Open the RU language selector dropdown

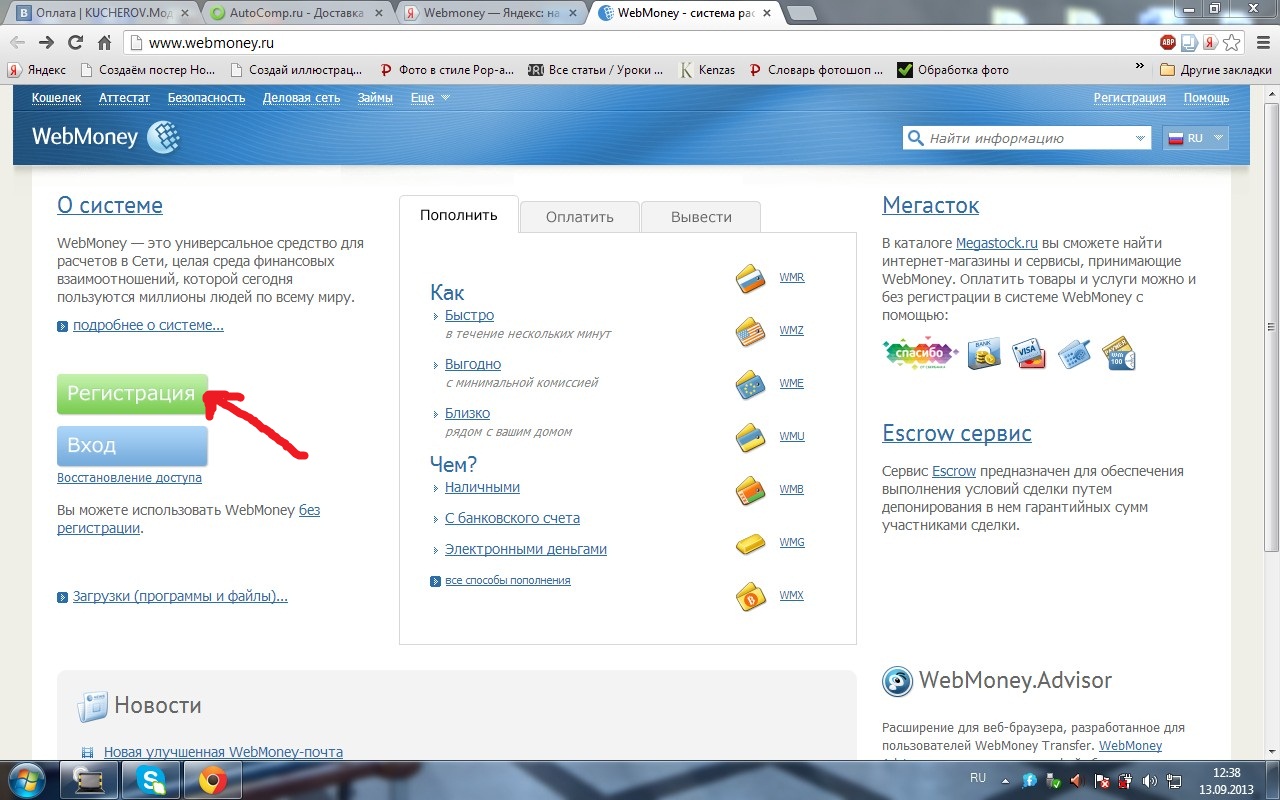point(1196,138)
